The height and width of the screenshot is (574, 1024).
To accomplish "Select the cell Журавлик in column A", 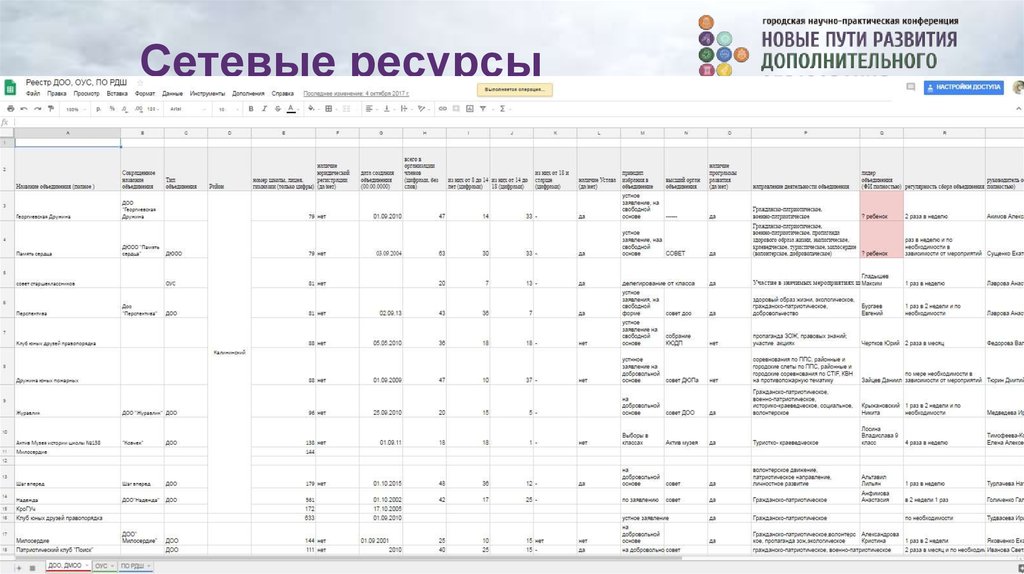I will [x=67, y=401].
